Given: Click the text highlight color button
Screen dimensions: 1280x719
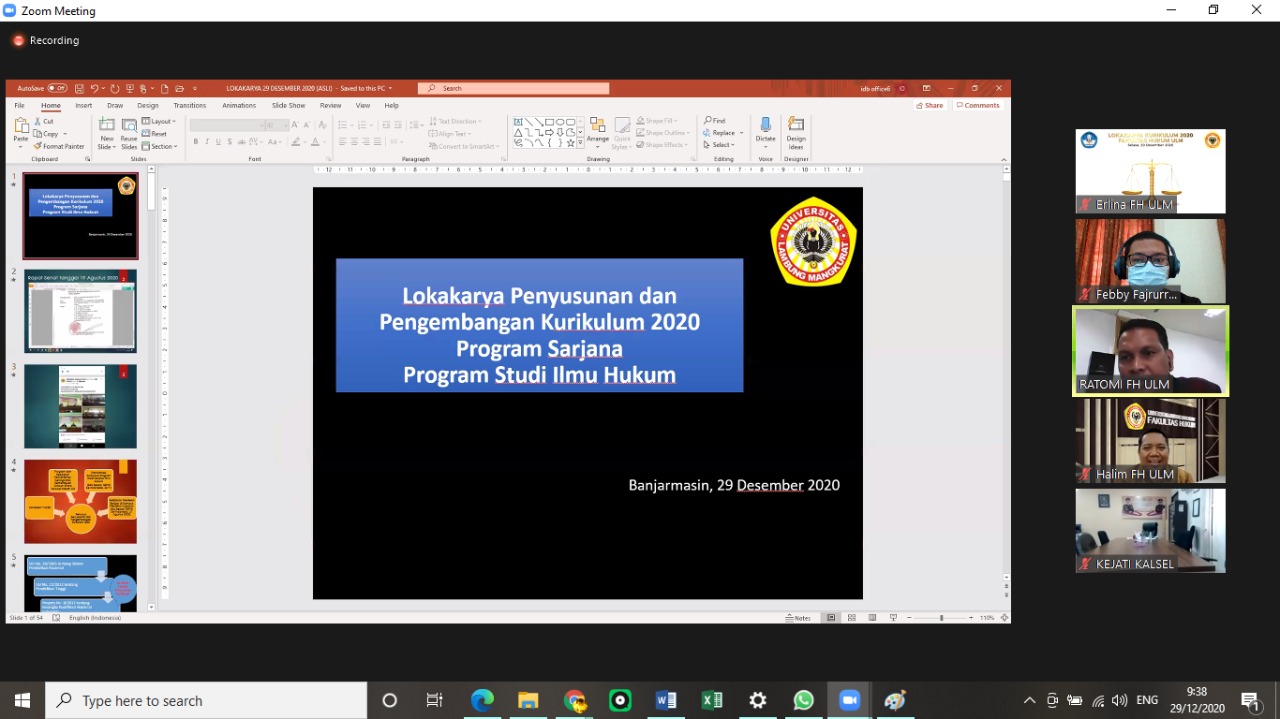Looking at the screenshot, I should pos(297,142).
